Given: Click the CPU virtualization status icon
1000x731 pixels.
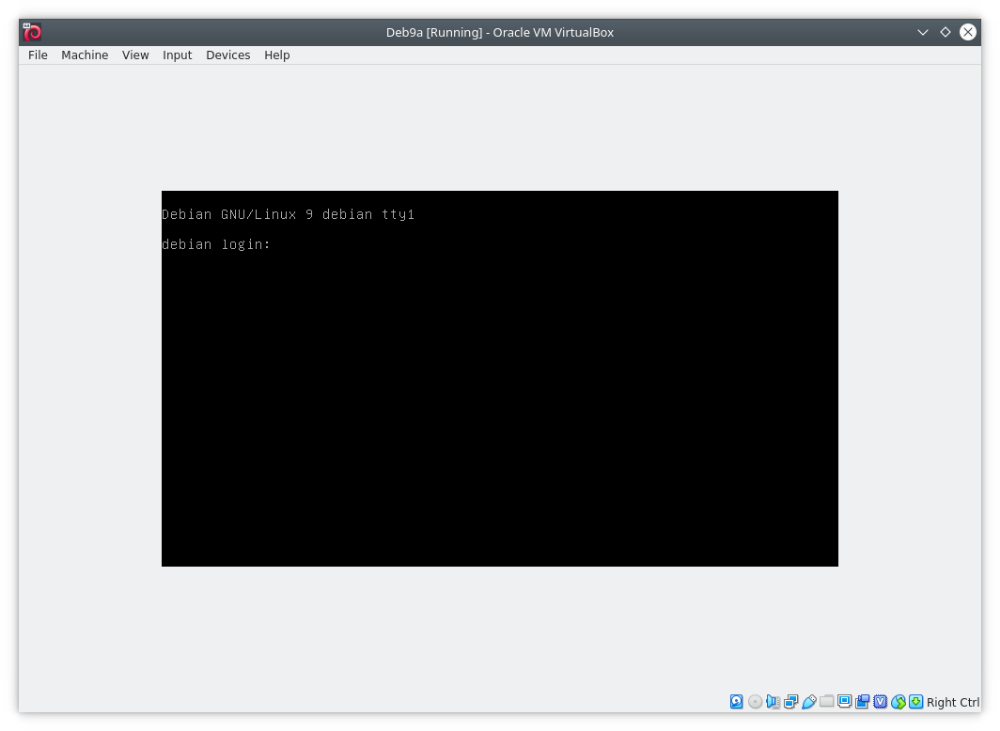Looking at the screenshot, I should click(x=880, y=702).
